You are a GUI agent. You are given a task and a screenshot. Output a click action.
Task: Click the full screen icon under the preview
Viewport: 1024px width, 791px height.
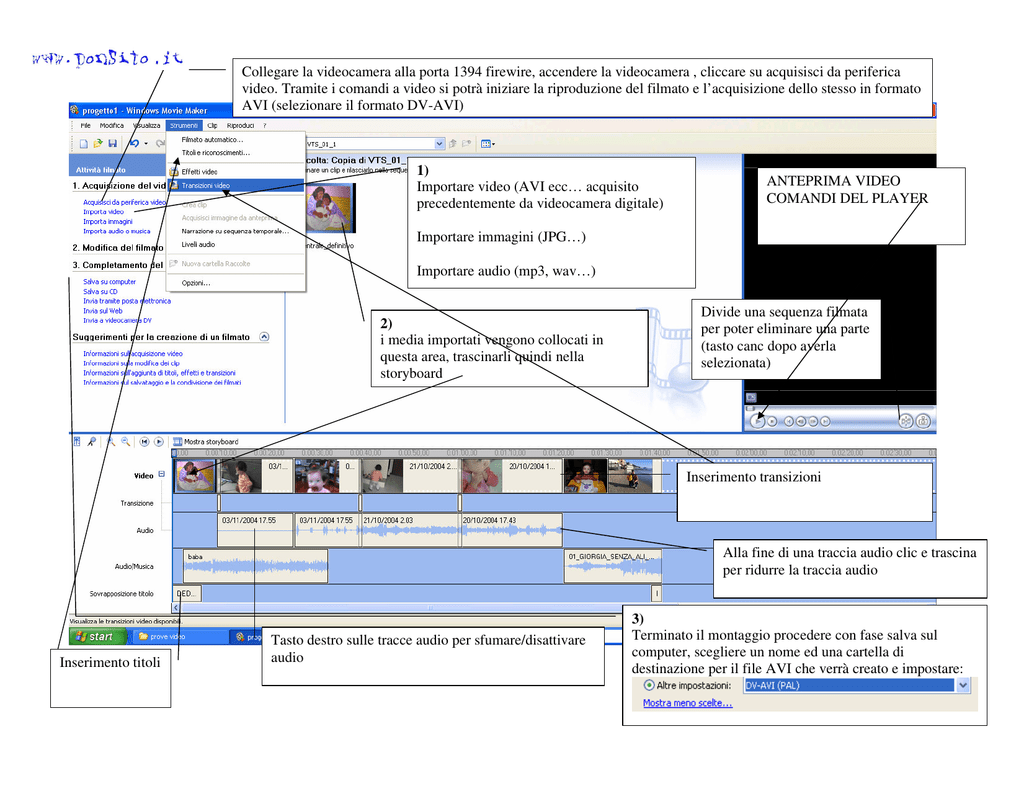(751, 397)
